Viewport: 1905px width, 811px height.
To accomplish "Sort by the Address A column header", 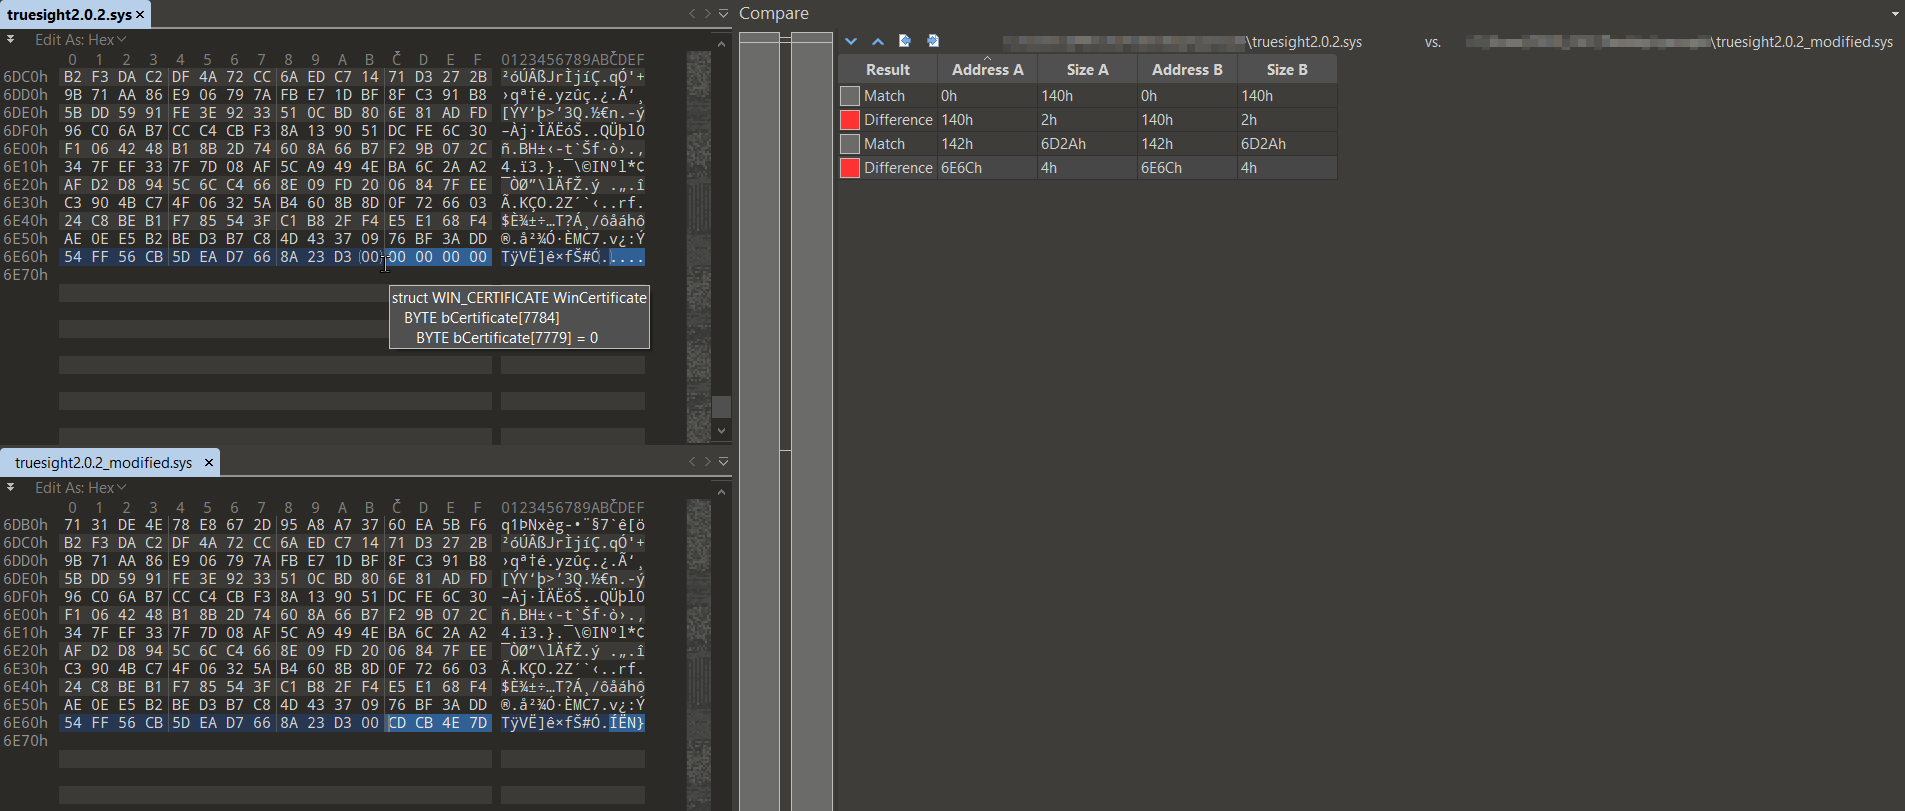I will (x=987, y=69).
